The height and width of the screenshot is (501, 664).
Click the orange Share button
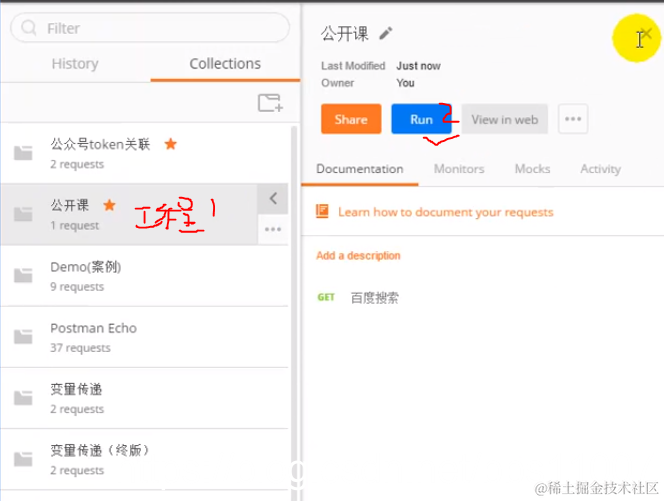tap(351, 119)
